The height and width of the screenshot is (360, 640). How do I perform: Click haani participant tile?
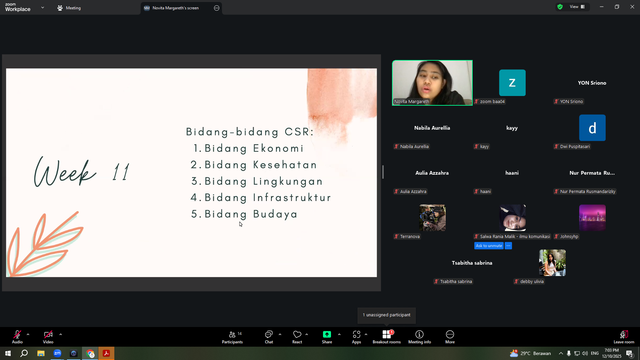pos(512,173)
